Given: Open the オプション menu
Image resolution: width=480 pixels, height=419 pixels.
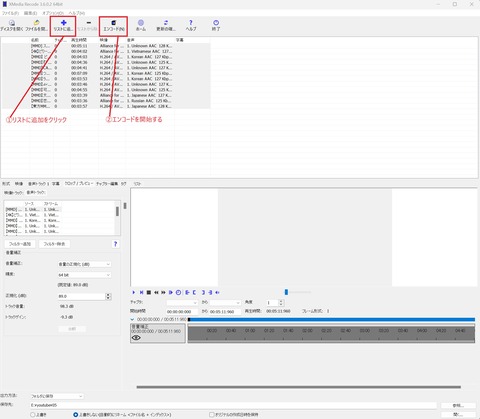Looking at the screenshot, I should [53, 13].
